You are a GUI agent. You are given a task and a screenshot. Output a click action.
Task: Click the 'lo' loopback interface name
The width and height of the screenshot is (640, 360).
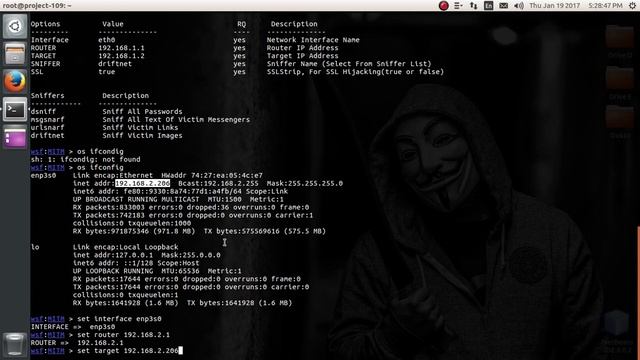click(x=35, y=247)
